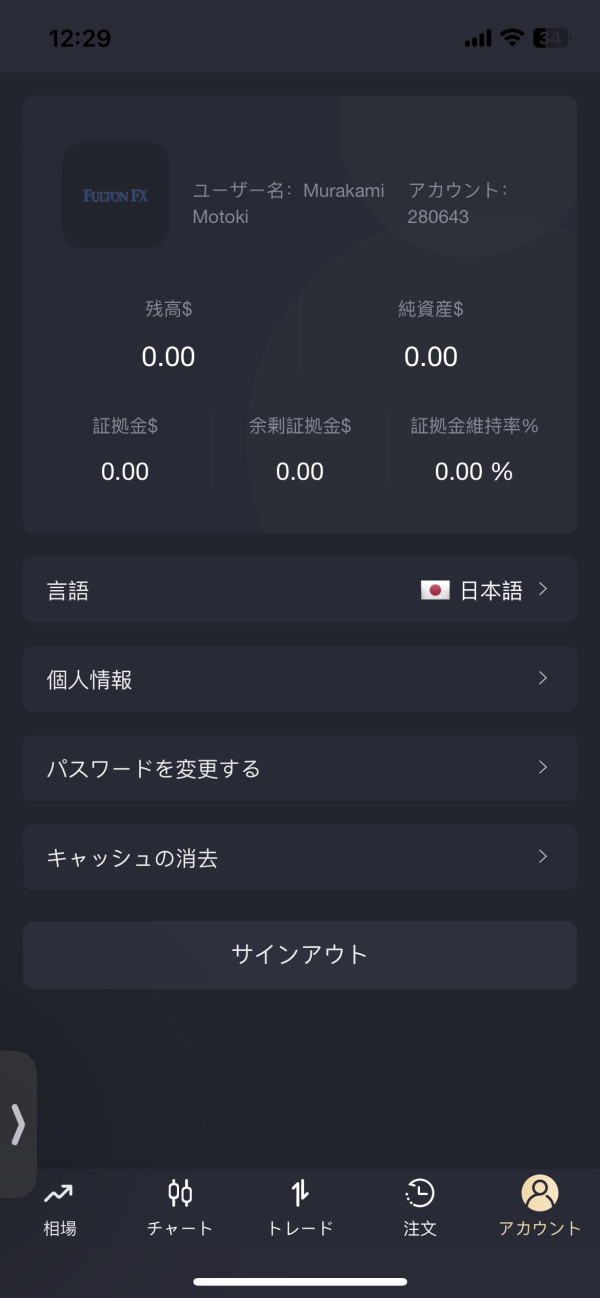Expand the 個人情報 row chevron
Image resolution: width=600 pixels, height=1298 pixels.
click(543, 678)
